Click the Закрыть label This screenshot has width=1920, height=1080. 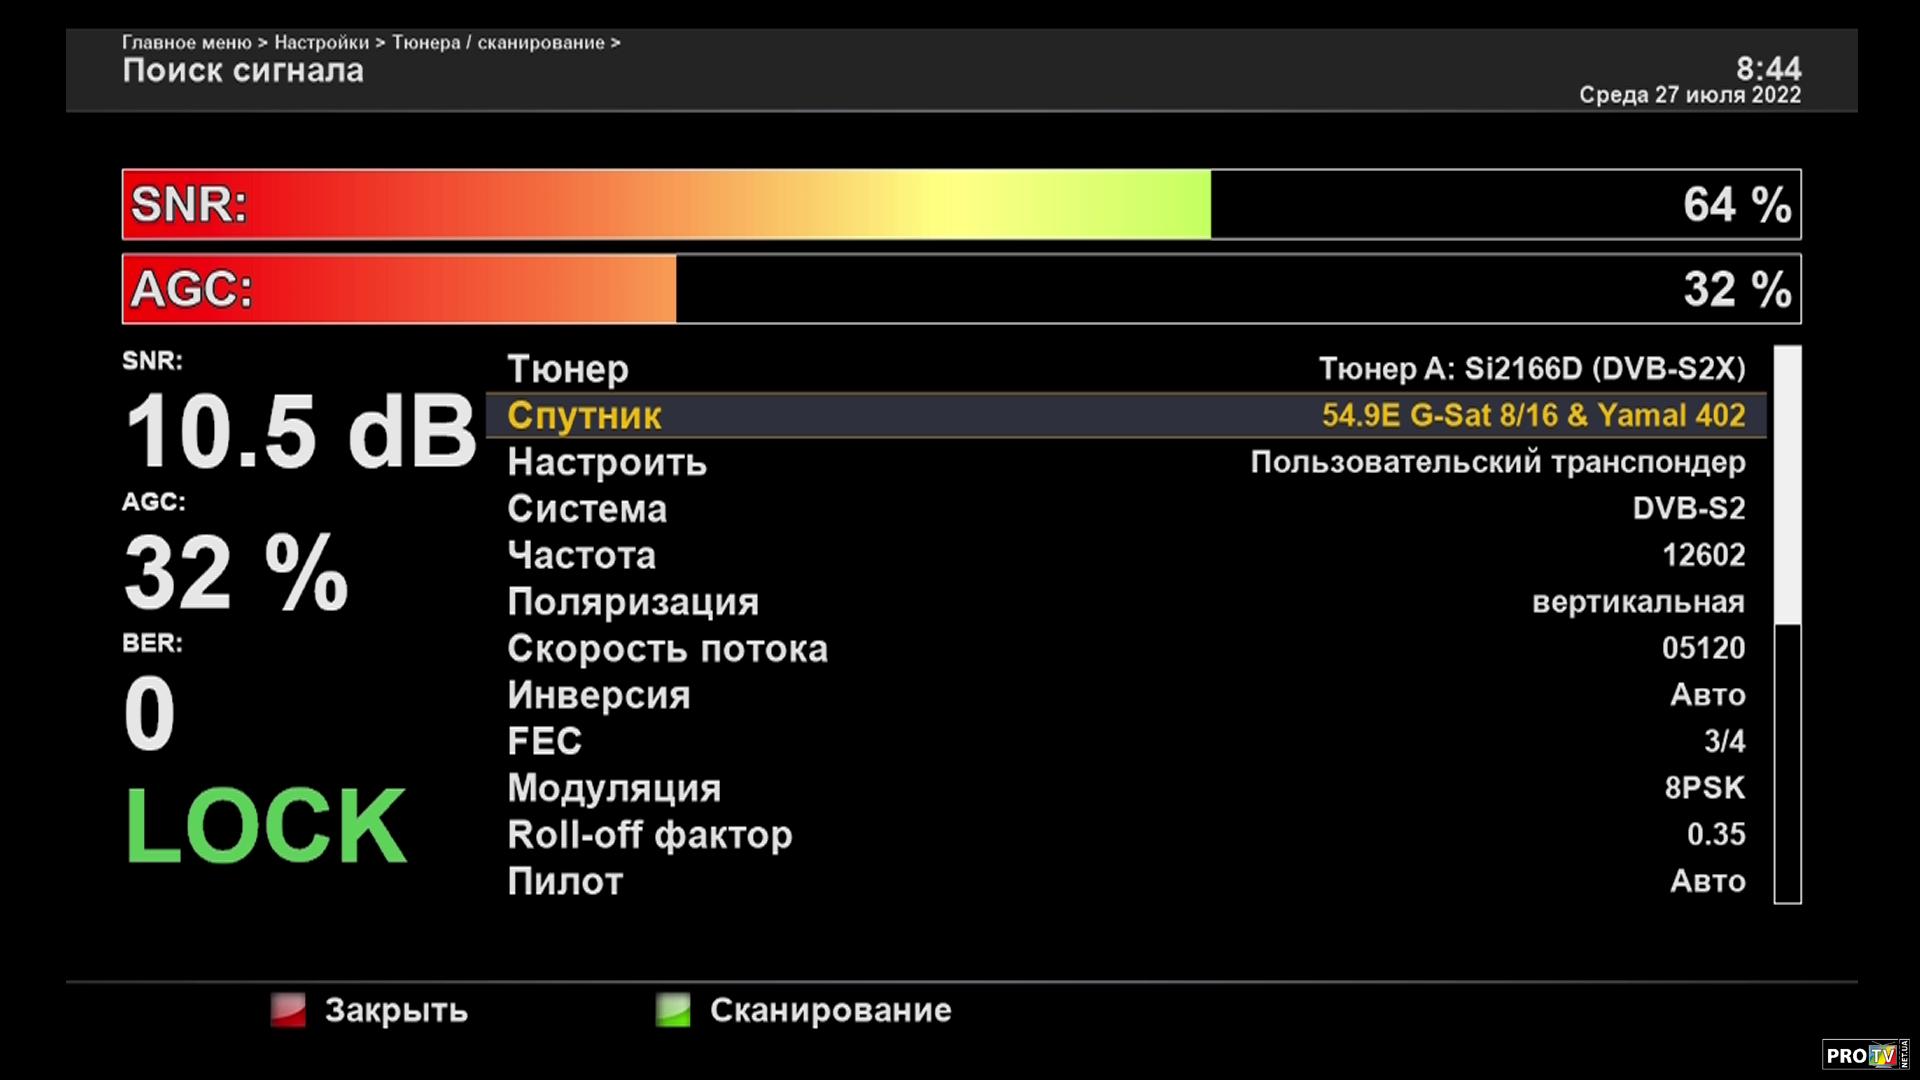[396, 1010]
